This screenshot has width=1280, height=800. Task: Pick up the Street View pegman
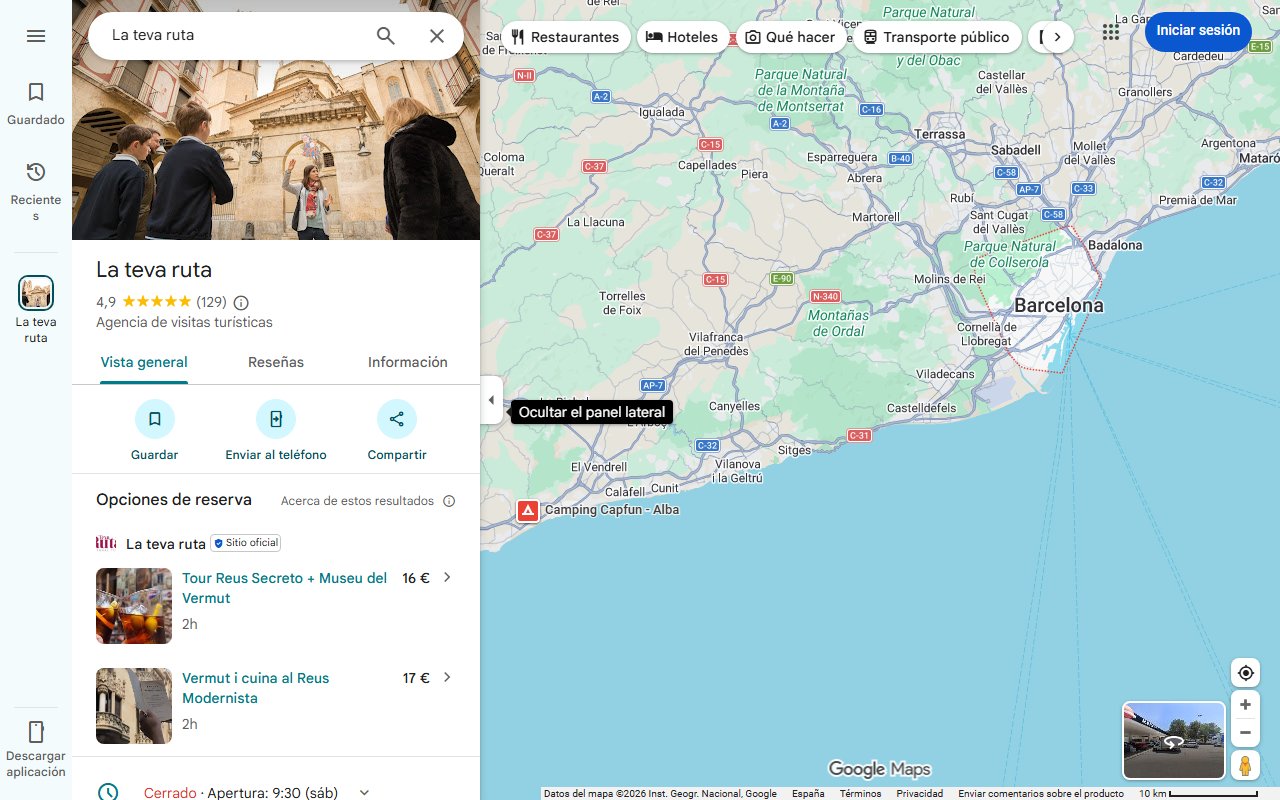point(1245,765)
